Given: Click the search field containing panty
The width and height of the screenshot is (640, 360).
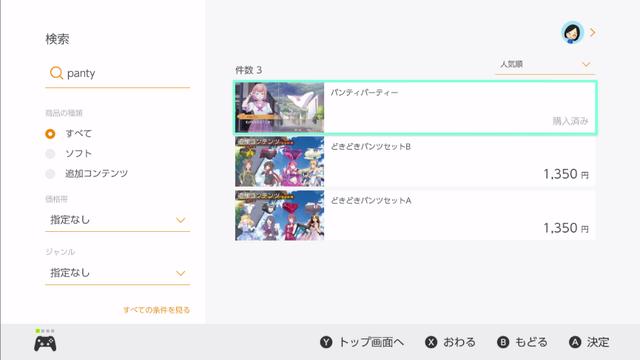Looking at the screenshot, I should [x=118, y=74].
